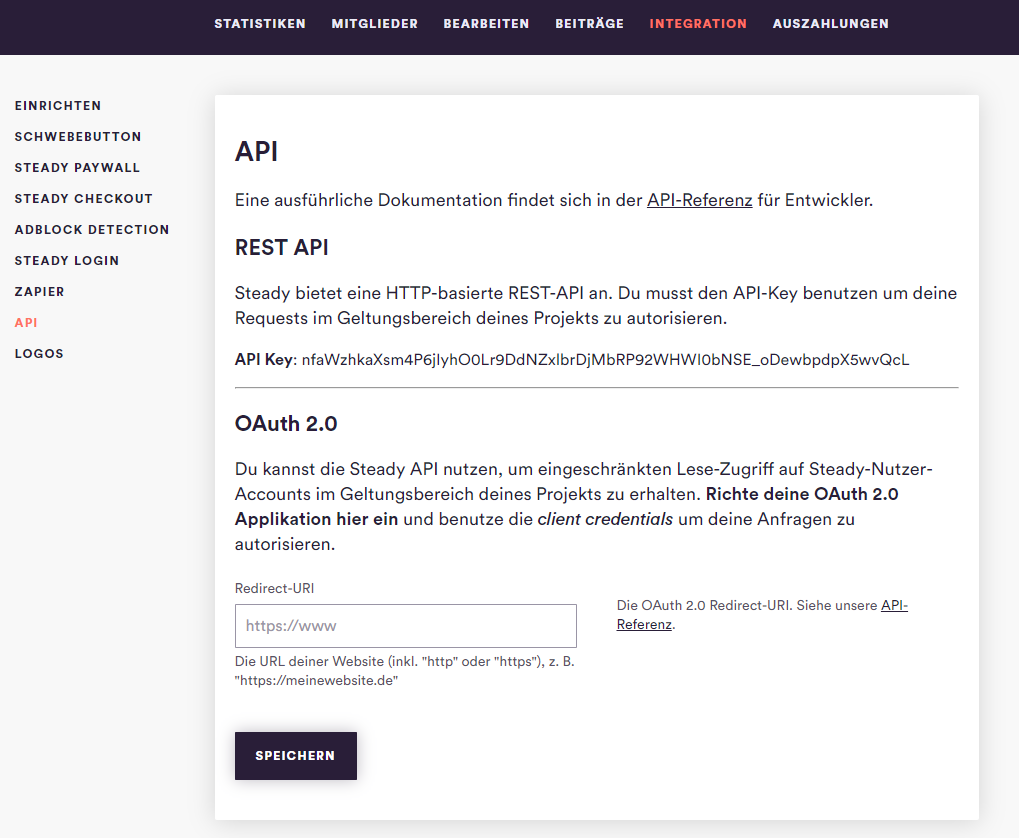1019x838 pixels.
Task: Go to Steady Checkout section
Action: pyautogui.click(x=83, y=198)
